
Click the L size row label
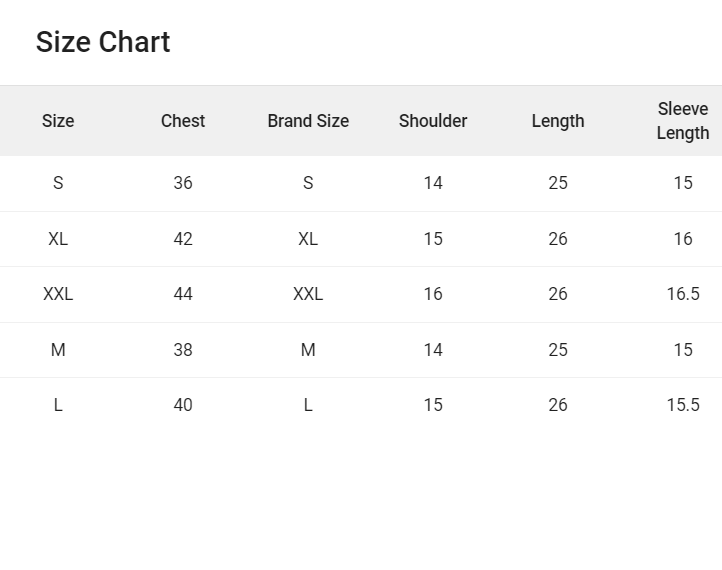(x=58, y=405)
